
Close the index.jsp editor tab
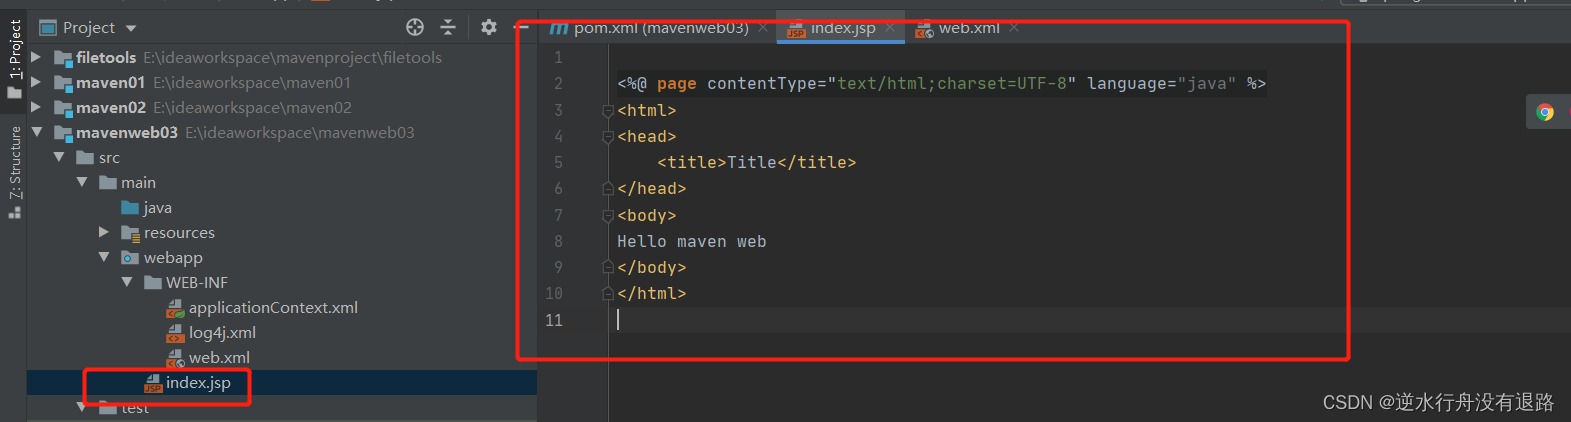(890, 28)
